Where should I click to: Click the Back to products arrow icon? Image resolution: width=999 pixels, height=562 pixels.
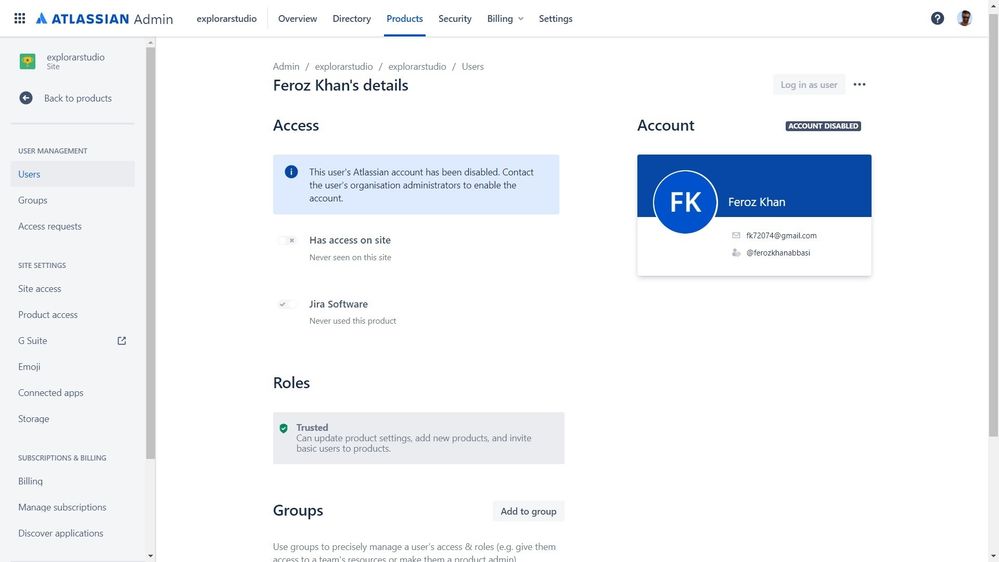(x=25, y=98)
